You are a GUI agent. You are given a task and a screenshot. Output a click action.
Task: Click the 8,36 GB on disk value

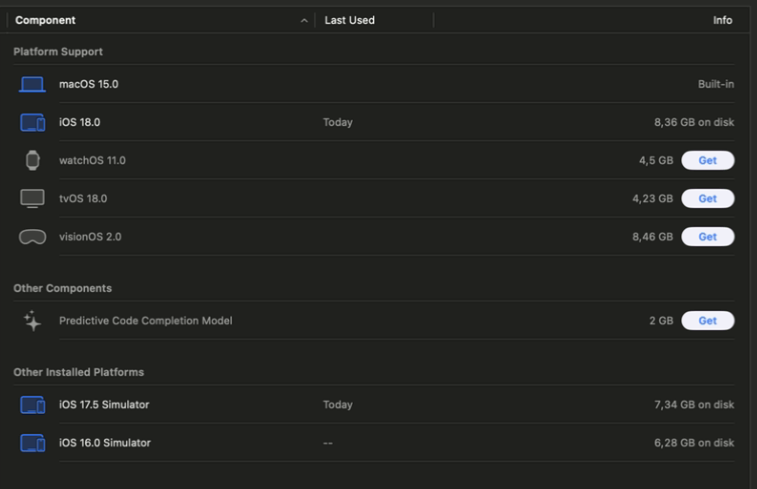694,122
